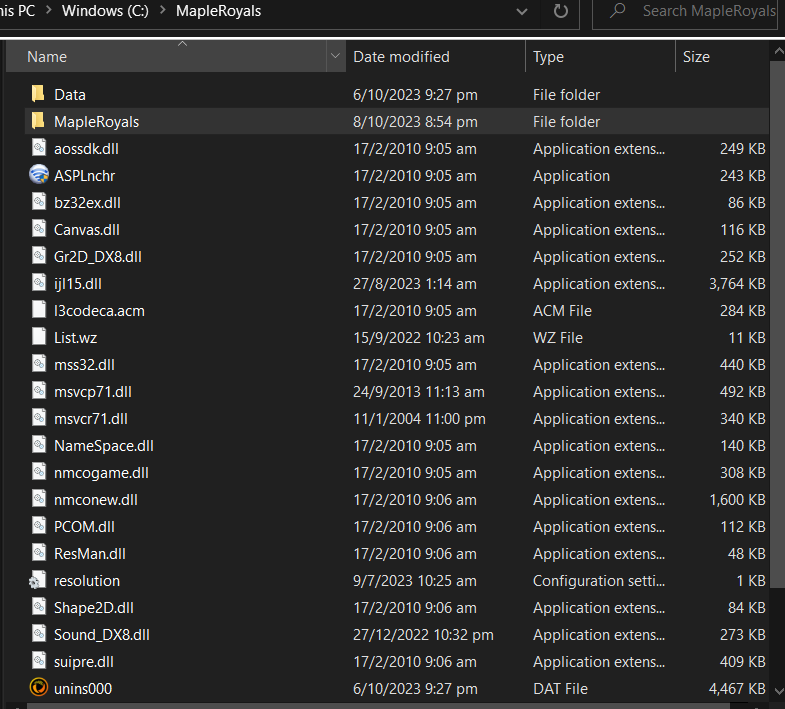Click date 27/12/2022 10:32 pm
785x709 pixels.
[x=423, y=634]
